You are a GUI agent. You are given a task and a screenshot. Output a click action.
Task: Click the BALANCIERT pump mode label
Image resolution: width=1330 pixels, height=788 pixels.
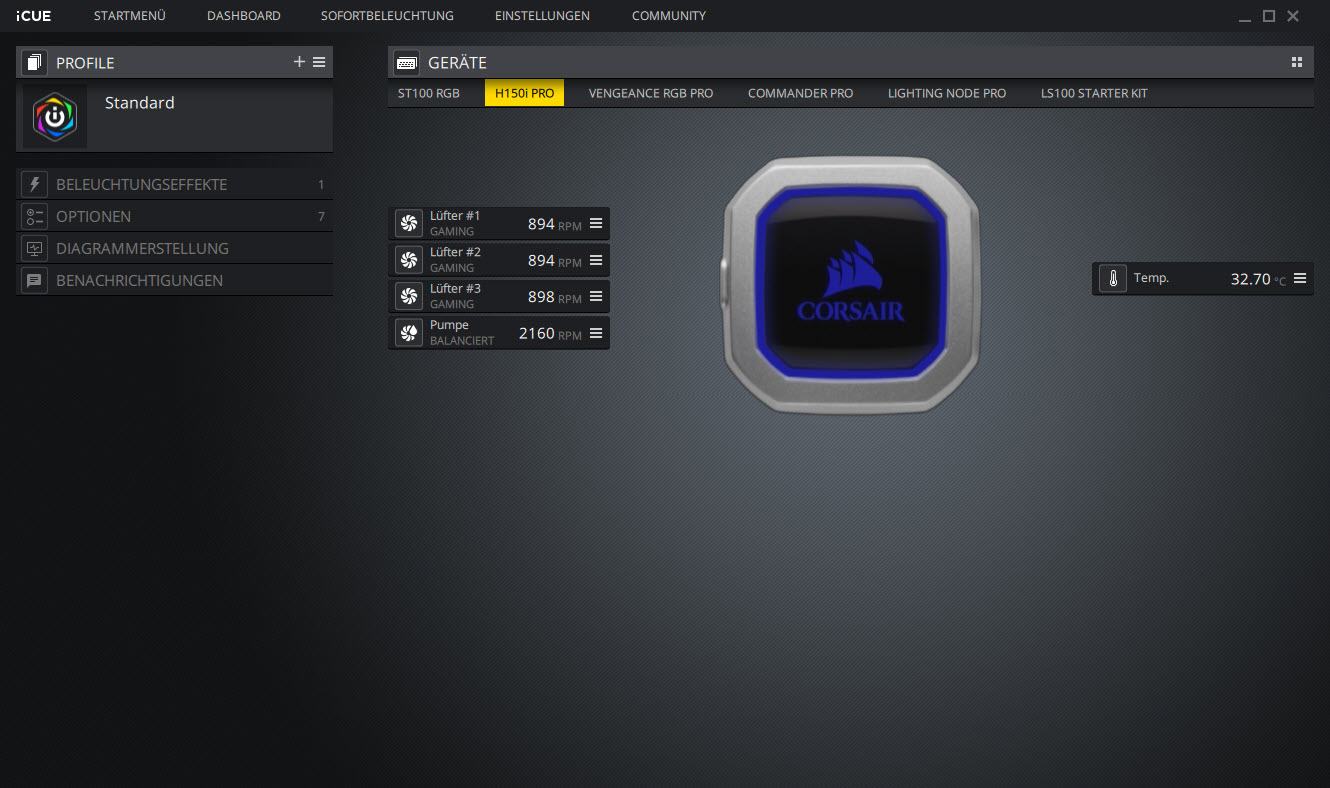[x=462, y=341]
